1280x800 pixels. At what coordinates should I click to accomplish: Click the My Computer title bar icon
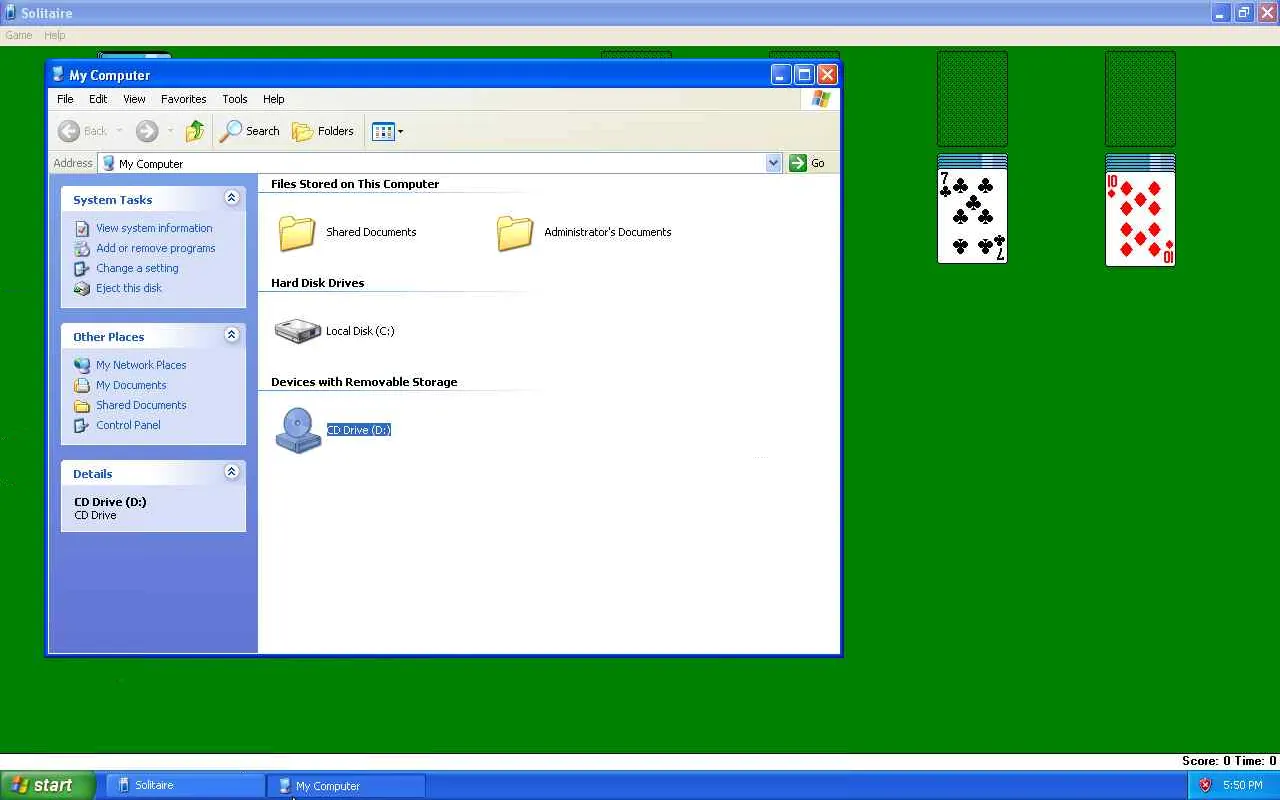click(x=58, y=74)
